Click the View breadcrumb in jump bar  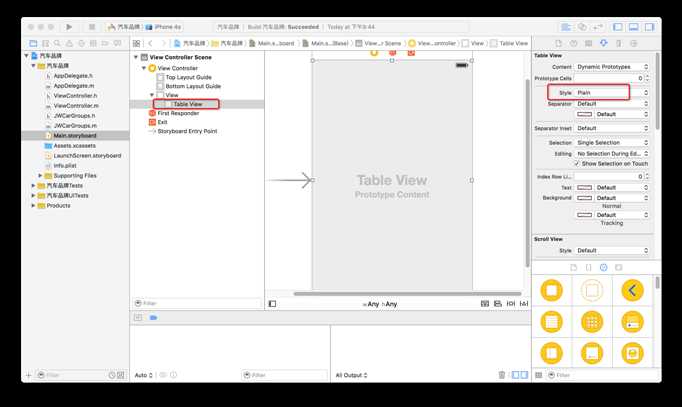pos(473,43)
